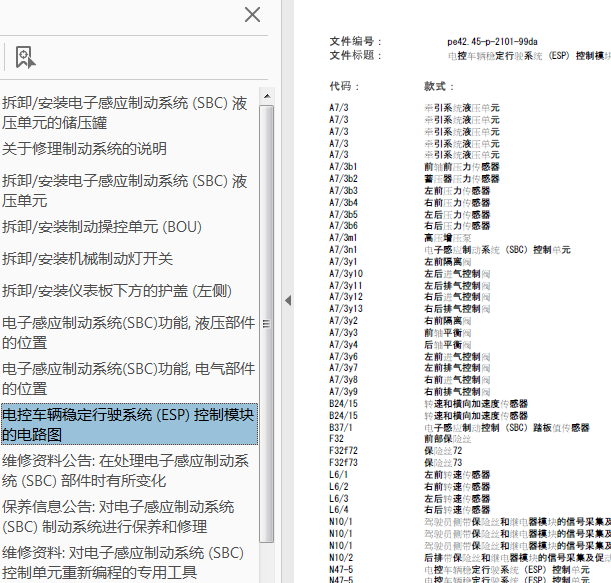Click code A7/3y11 in the list

pos(346,286)
